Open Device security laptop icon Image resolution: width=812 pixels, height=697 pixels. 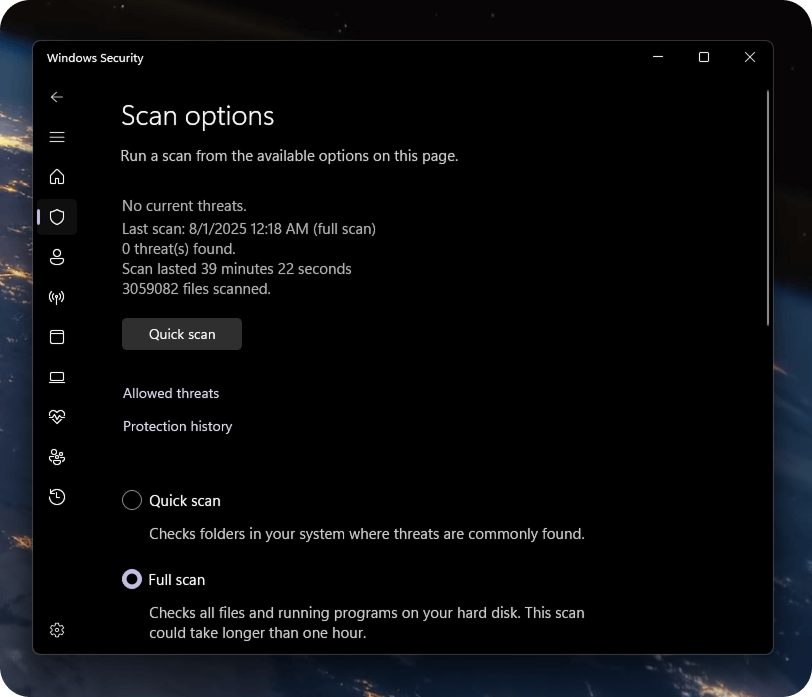point(57,377)
